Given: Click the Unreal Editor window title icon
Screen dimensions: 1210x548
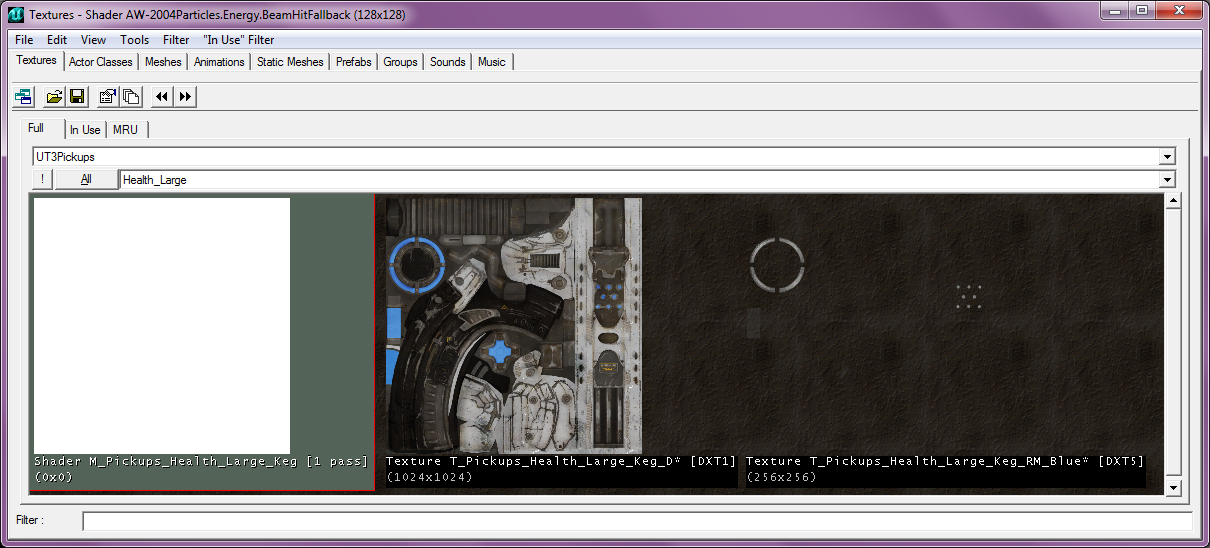Looking at the screenshot, I should pyautogui.click(x=16, y=14).
